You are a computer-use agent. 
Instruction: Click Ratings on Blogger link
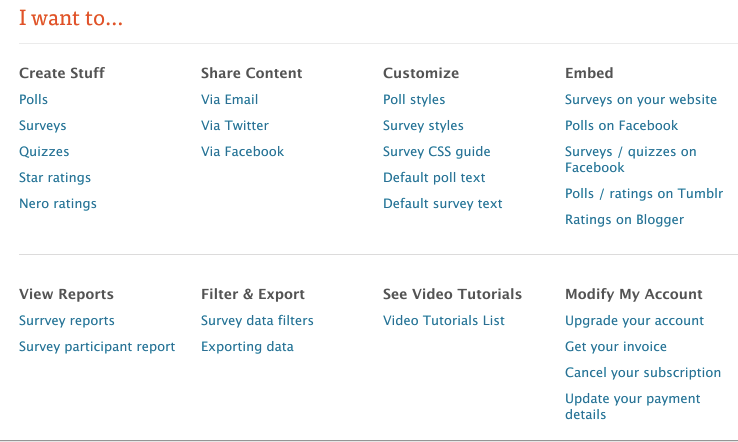coord(624,220)
